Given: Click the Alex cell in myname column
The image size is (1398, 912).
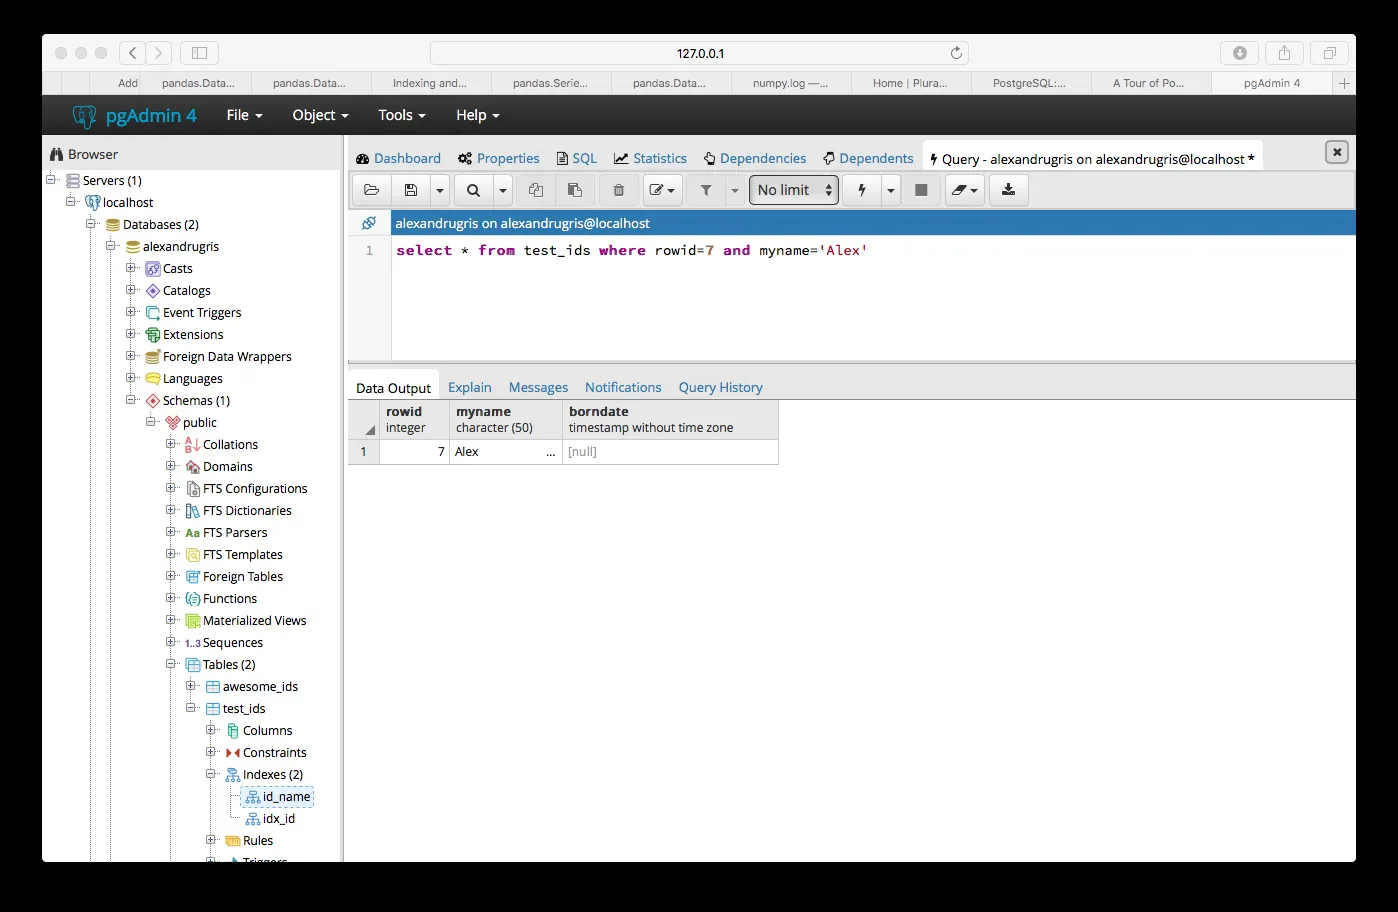Looking at the screenshot, I should pos(505,452).
